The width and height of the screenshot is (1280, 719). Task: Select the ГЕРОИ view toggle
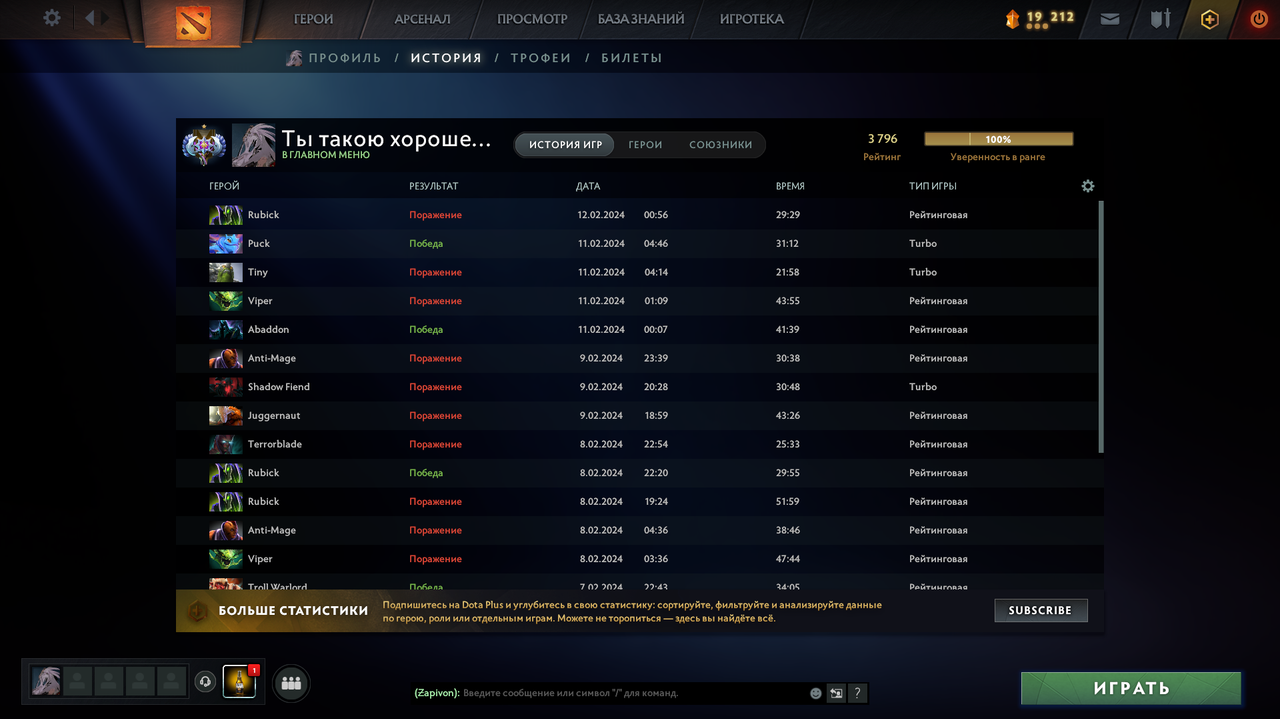point(645,145)
